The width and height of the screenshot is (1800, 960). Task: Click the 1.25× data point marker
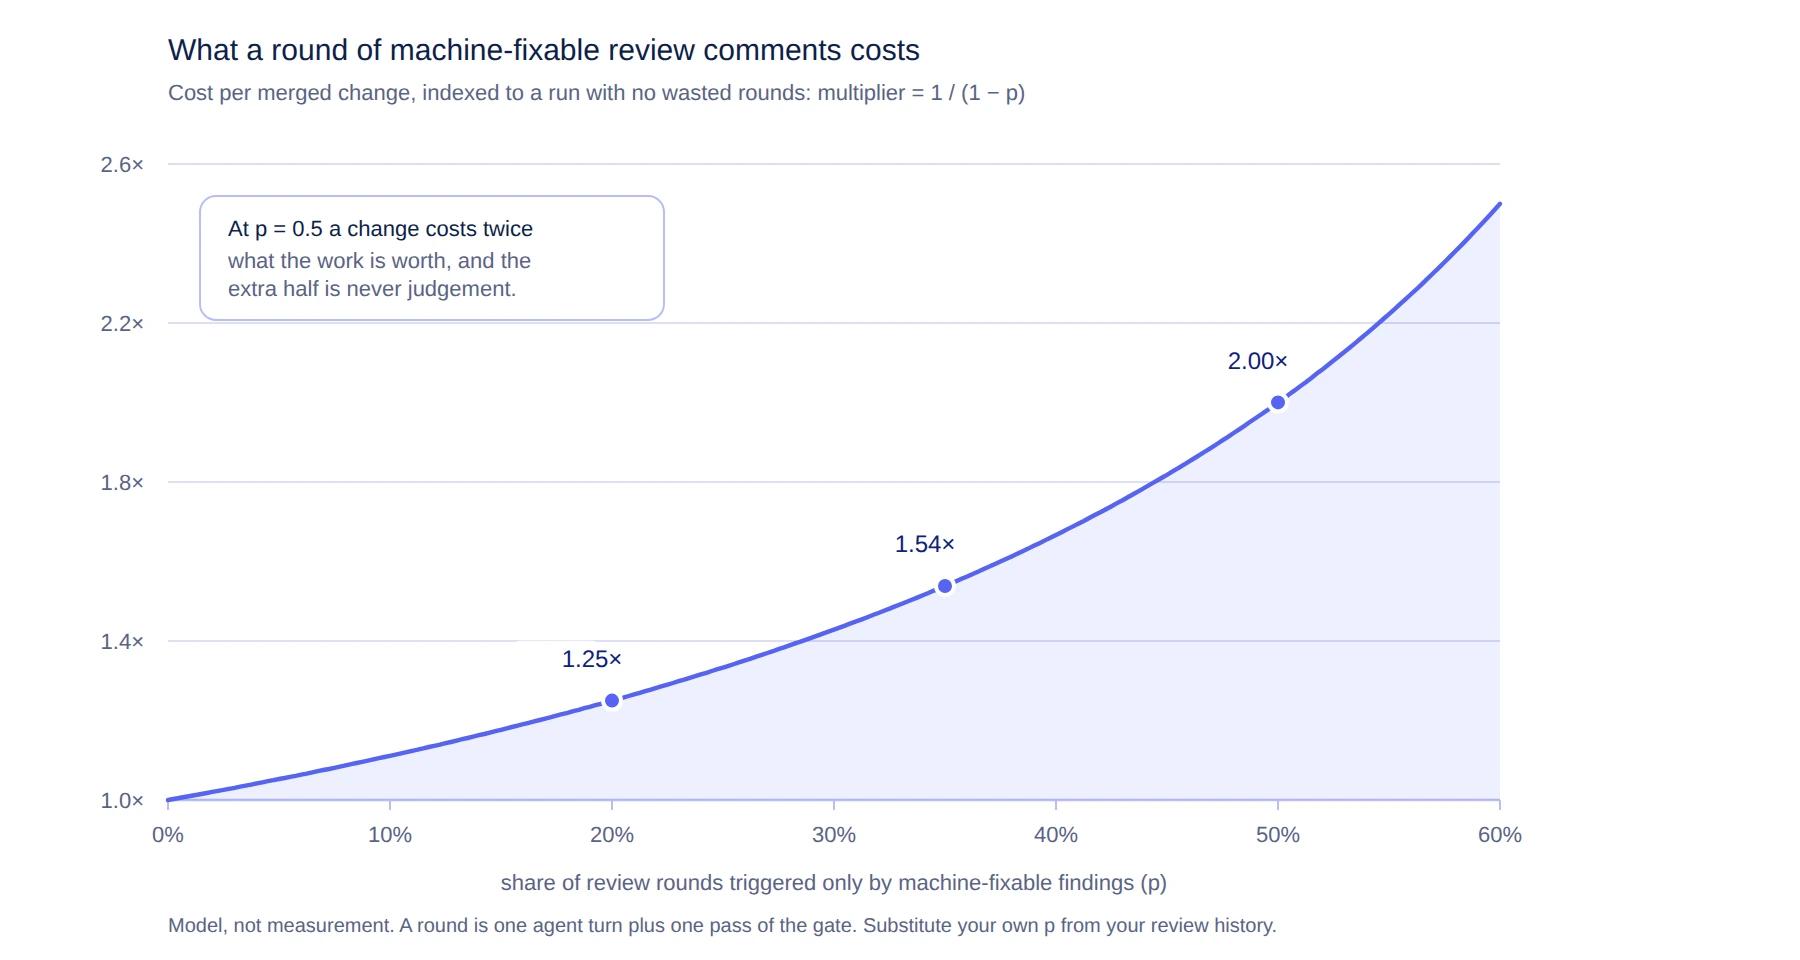coord(612,701)
